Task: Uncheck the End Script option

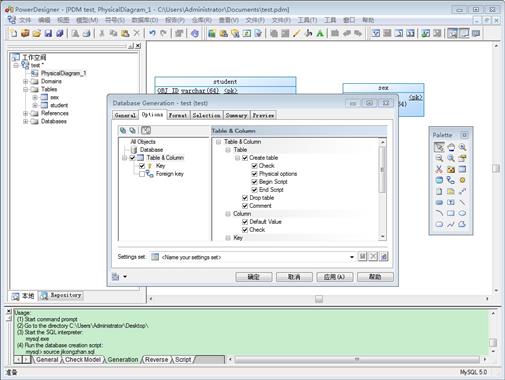Action: click(255, 190)
